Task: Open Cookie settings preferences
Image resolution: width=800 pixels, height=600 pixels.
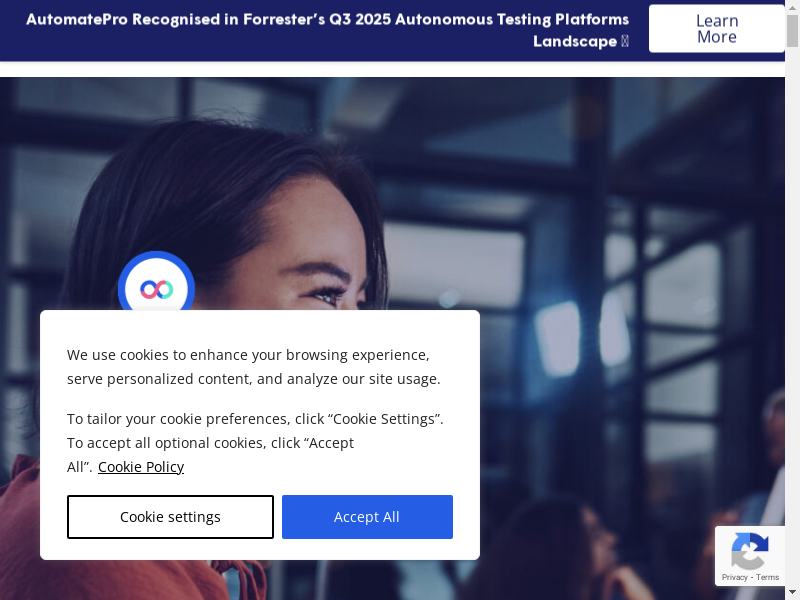Action: point(170,517)
